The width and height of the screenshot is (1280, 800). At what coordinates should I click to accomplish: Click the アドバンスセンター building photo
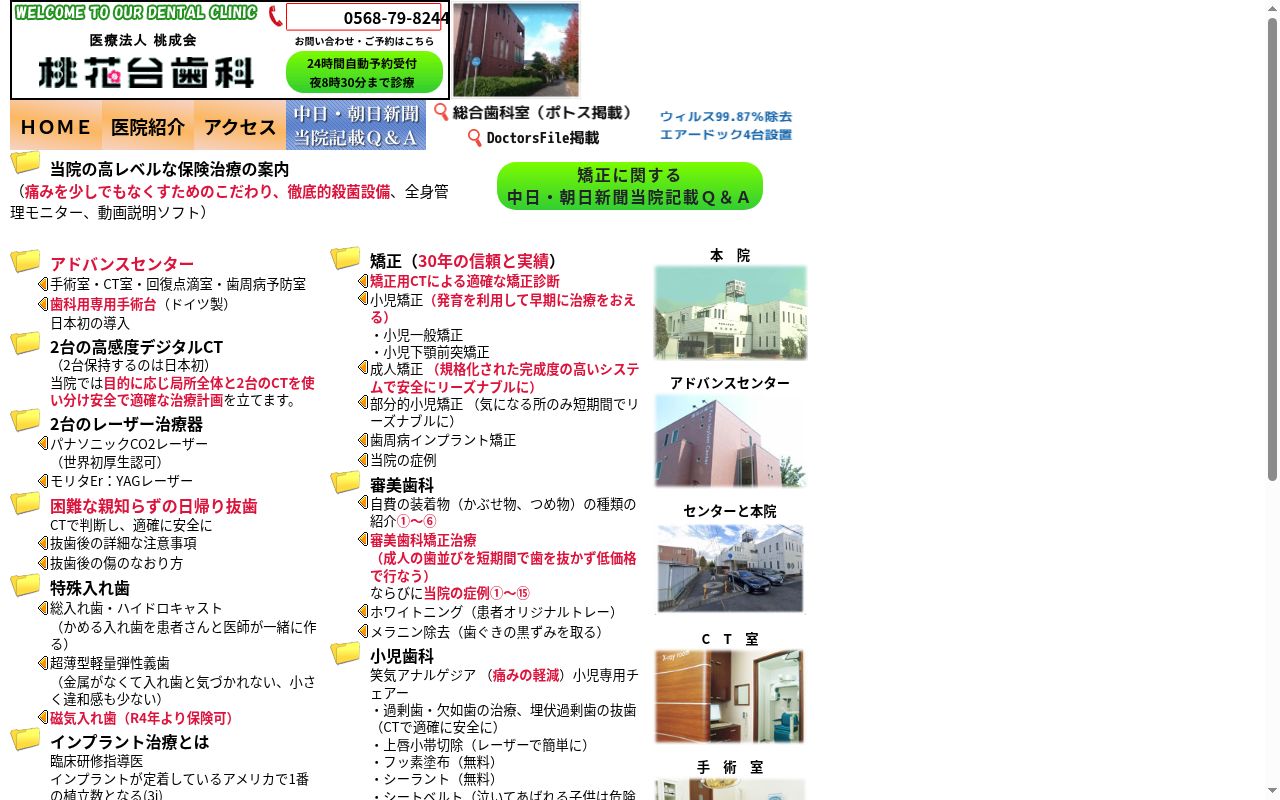coord(730,441)
